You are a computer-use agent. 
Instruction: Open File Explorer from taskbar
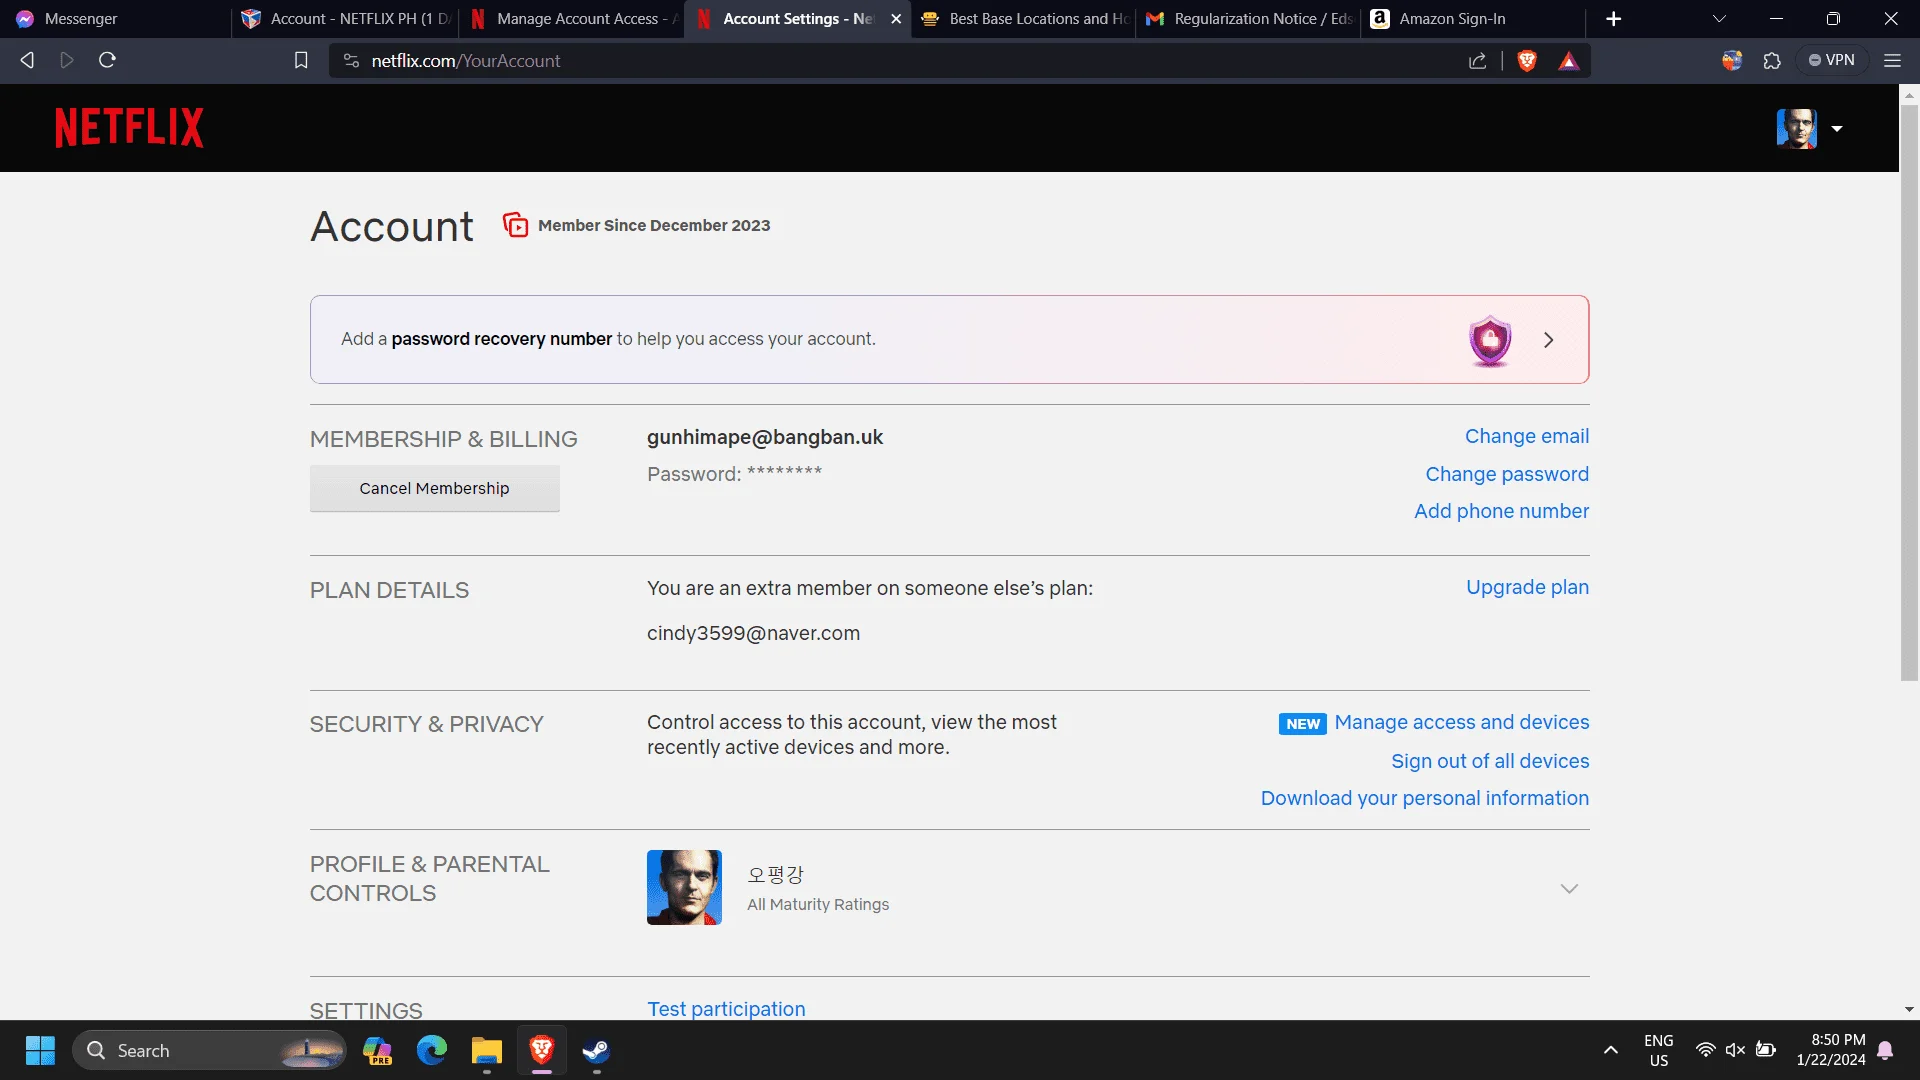click(x=487, y=1050)
